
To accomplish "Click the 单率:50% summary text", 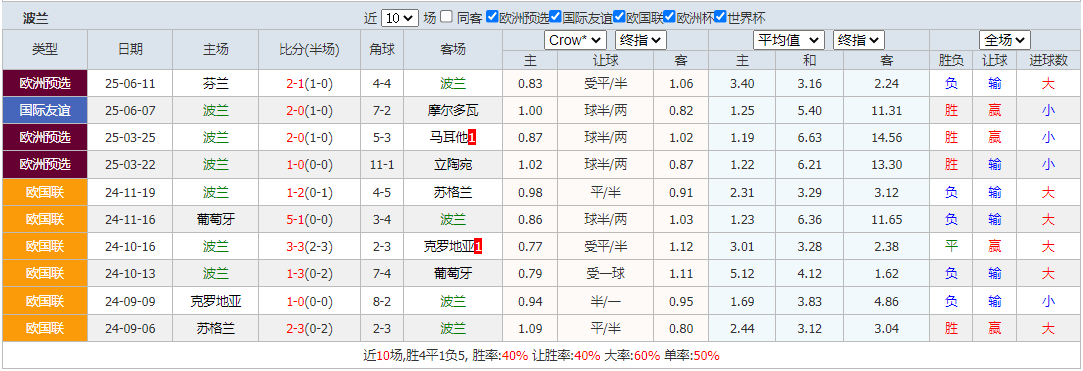I will click(x=692, y=356).
